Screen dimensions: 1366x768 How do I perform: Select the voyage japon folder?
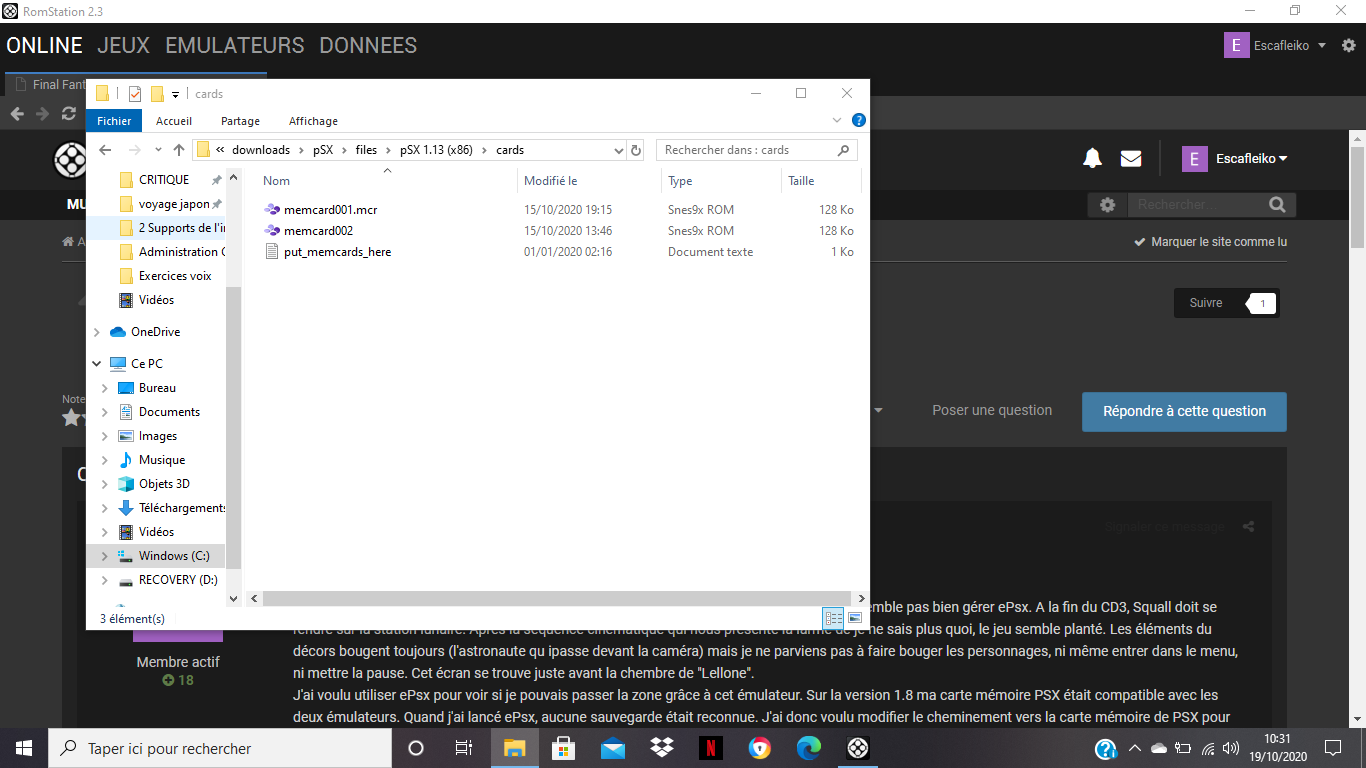173,204
